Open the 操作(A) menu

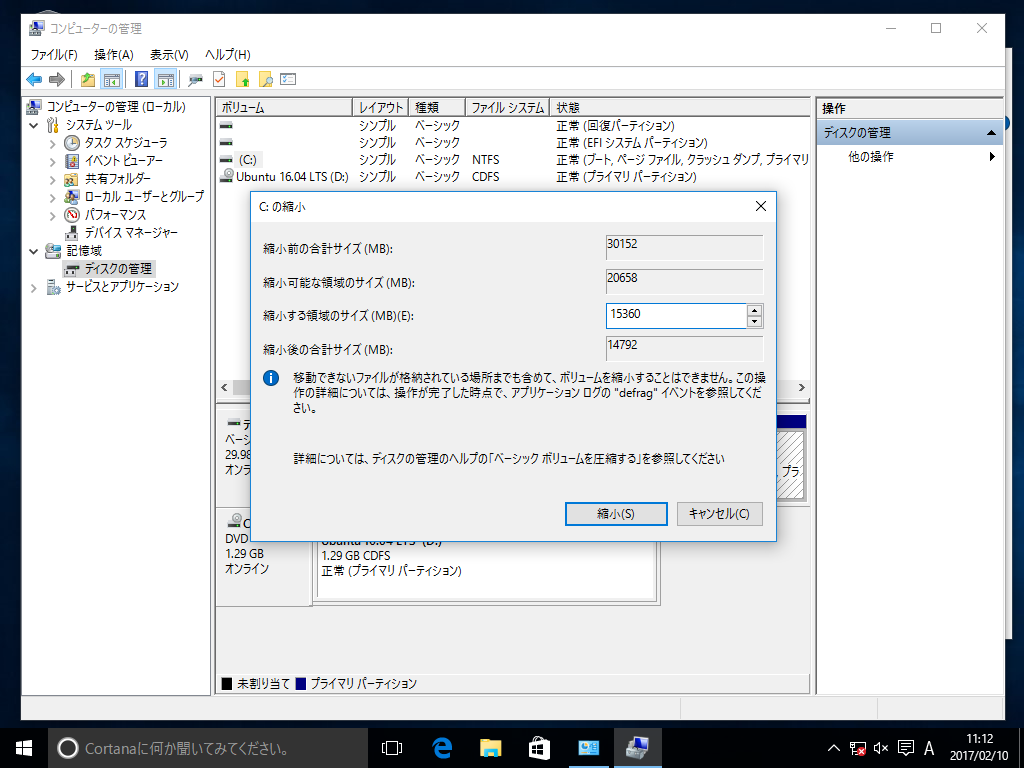(114, 55)
